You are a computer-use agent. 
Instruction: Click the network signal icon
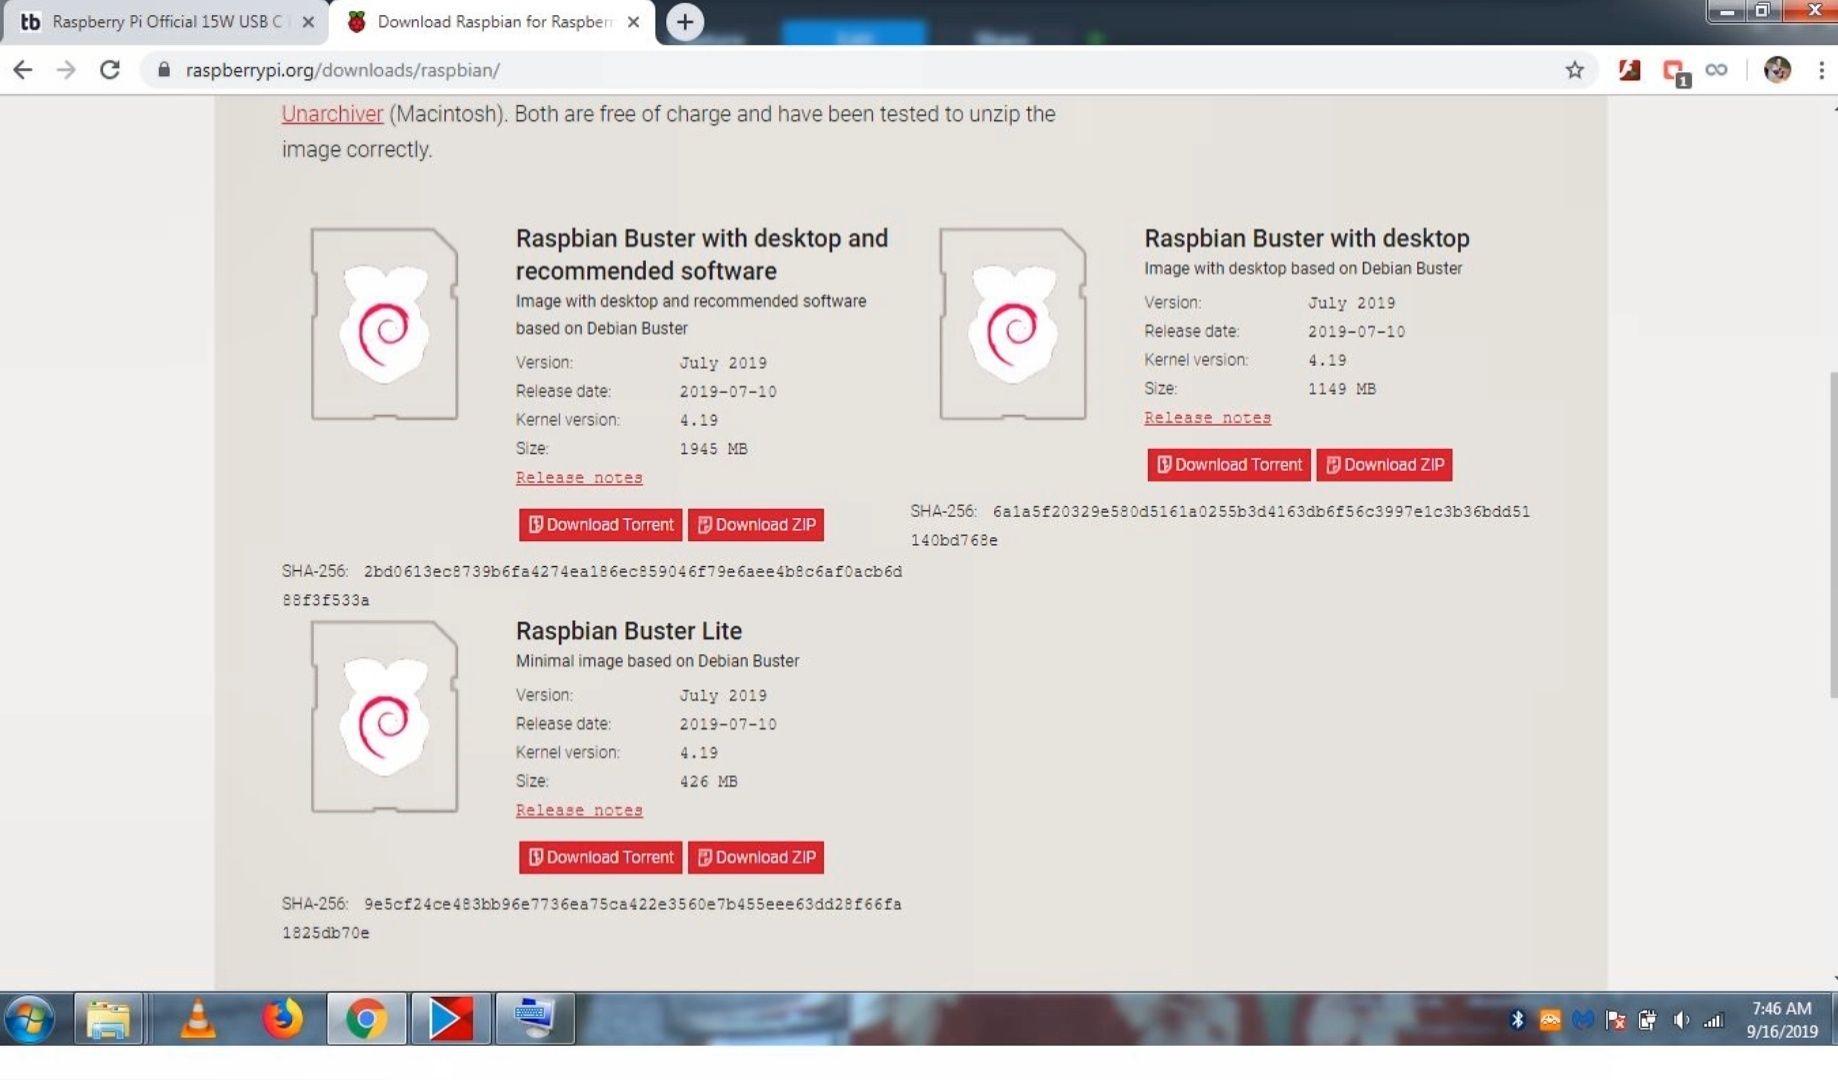tap(1716, 1020)
